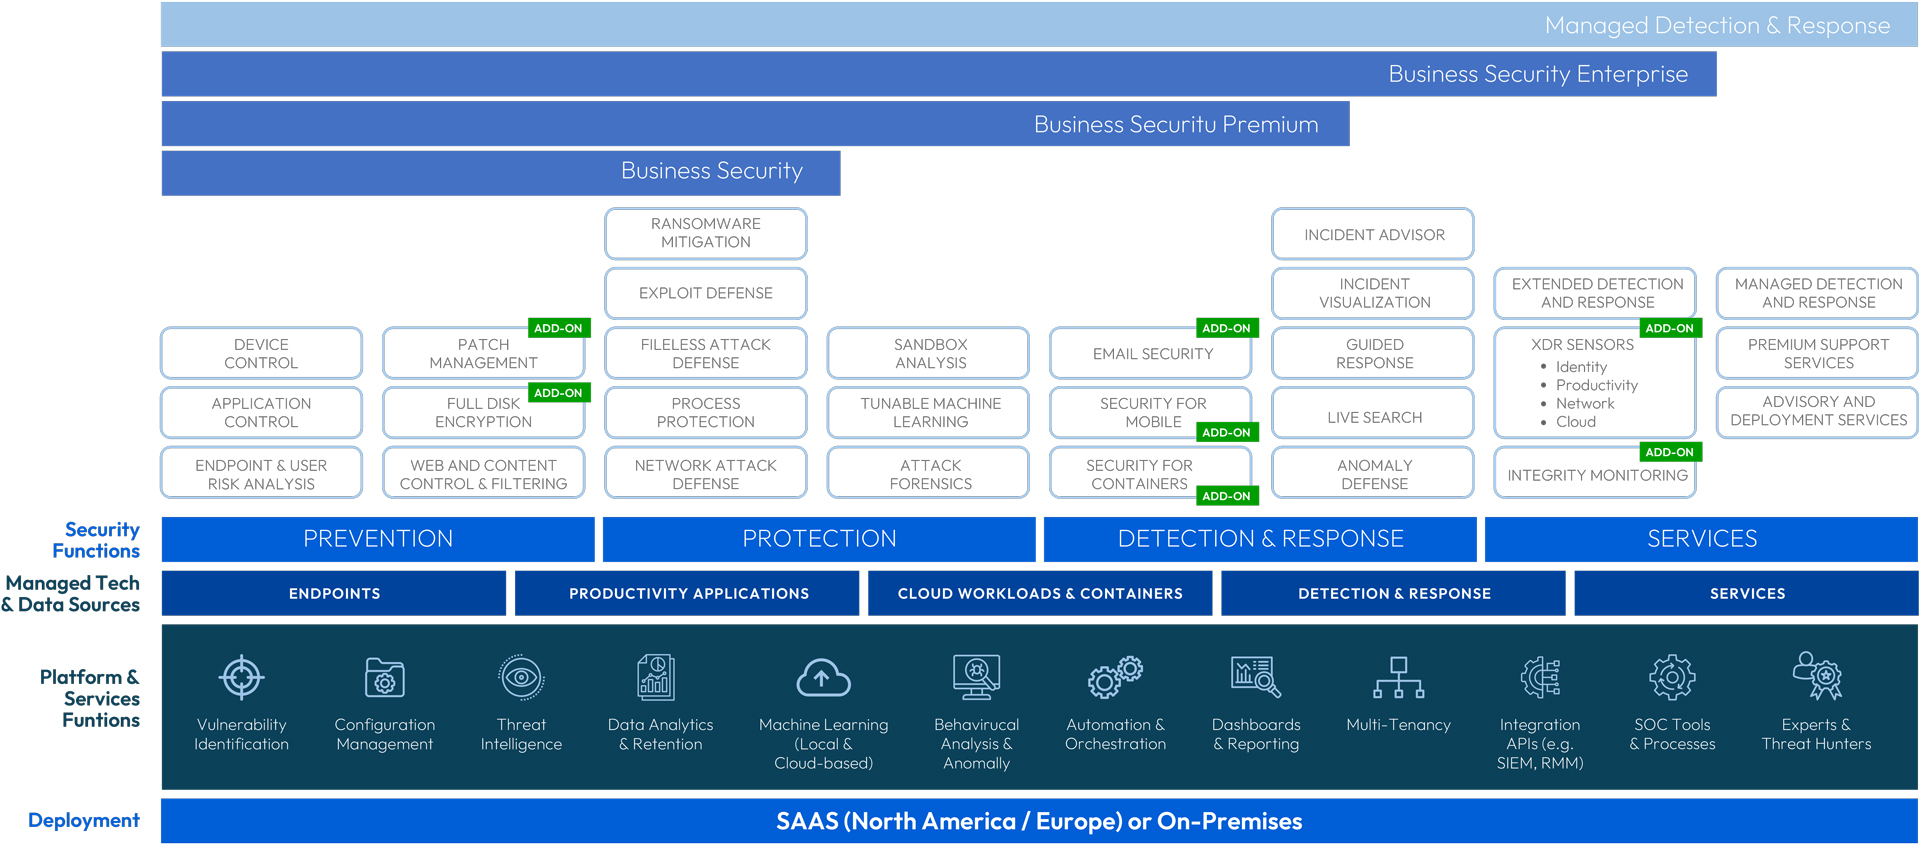This screenshot has width=1920, height=845.
Task: Click the Incident Visualization box
Action: point(1373,293)
